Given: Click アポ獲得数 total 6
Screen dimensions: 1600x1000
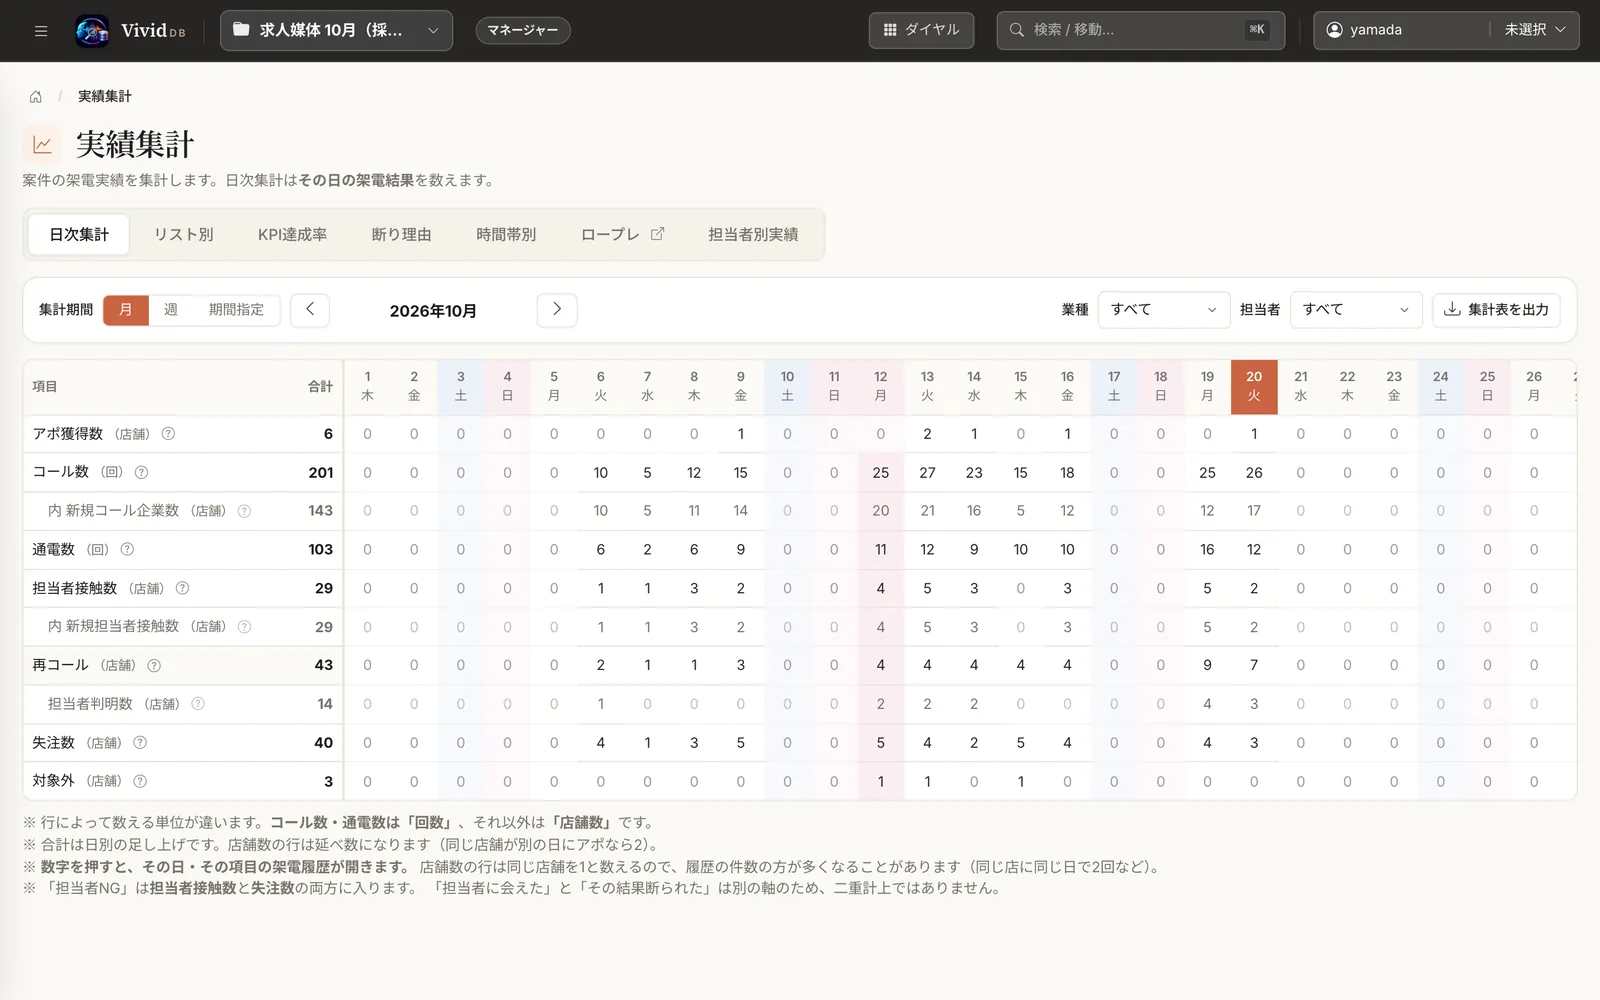Looking at the screenshot, I should (328, 434).
